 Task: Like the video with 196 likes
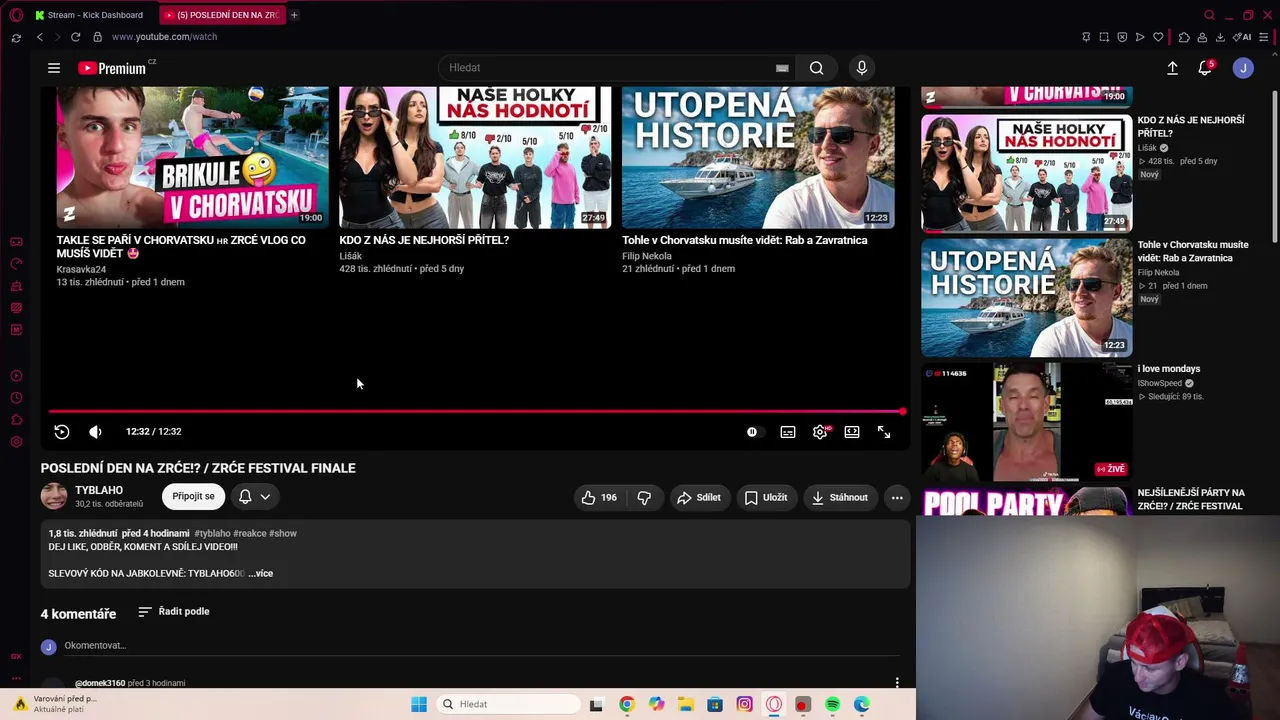599,497
